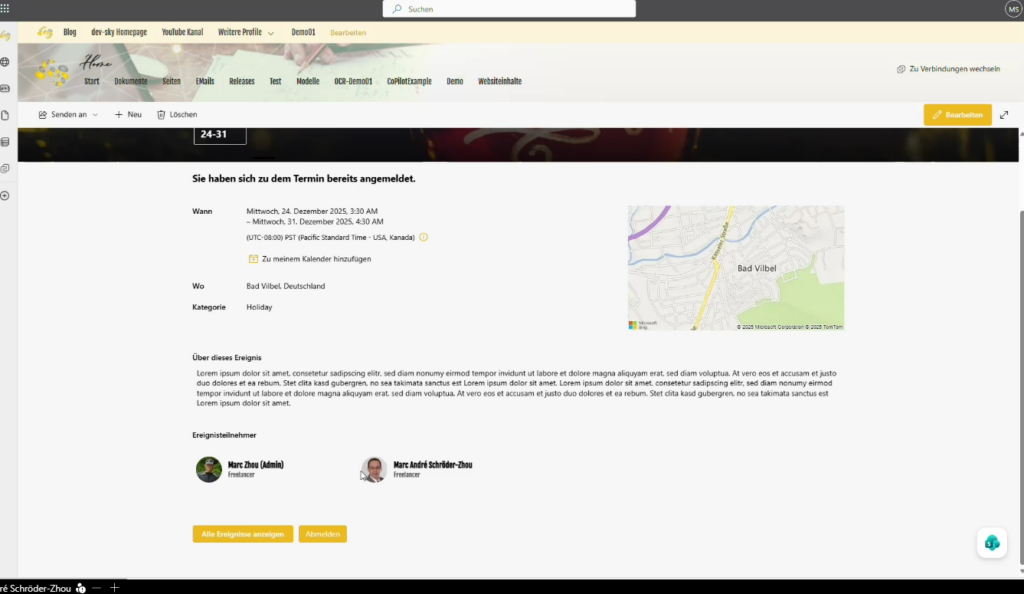Open the SharePoint assistant floating icon

click(992, 542)
